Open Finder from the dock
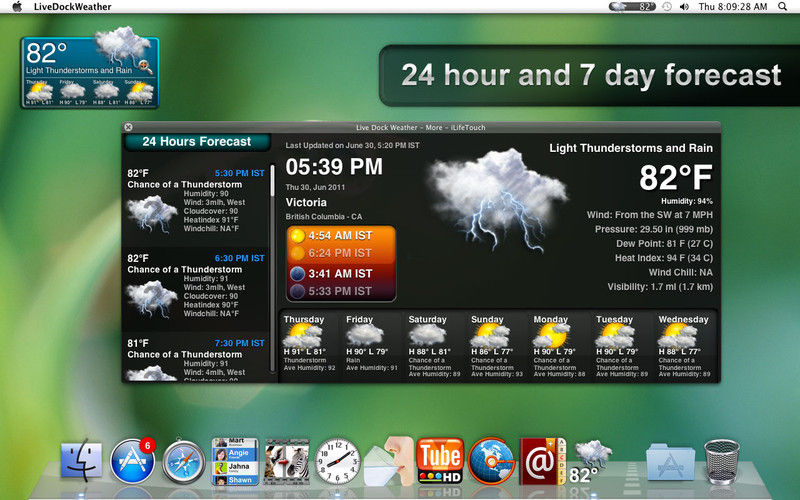The image size is (800, 500). coord(81,460)
